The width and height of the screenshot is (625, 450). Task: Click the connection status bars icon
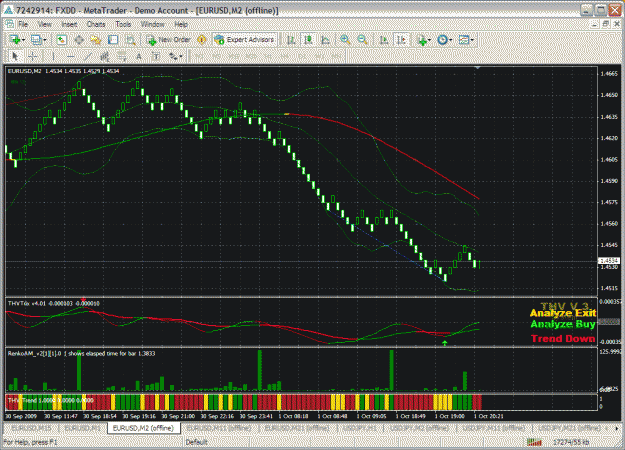[x=534, y=442]
